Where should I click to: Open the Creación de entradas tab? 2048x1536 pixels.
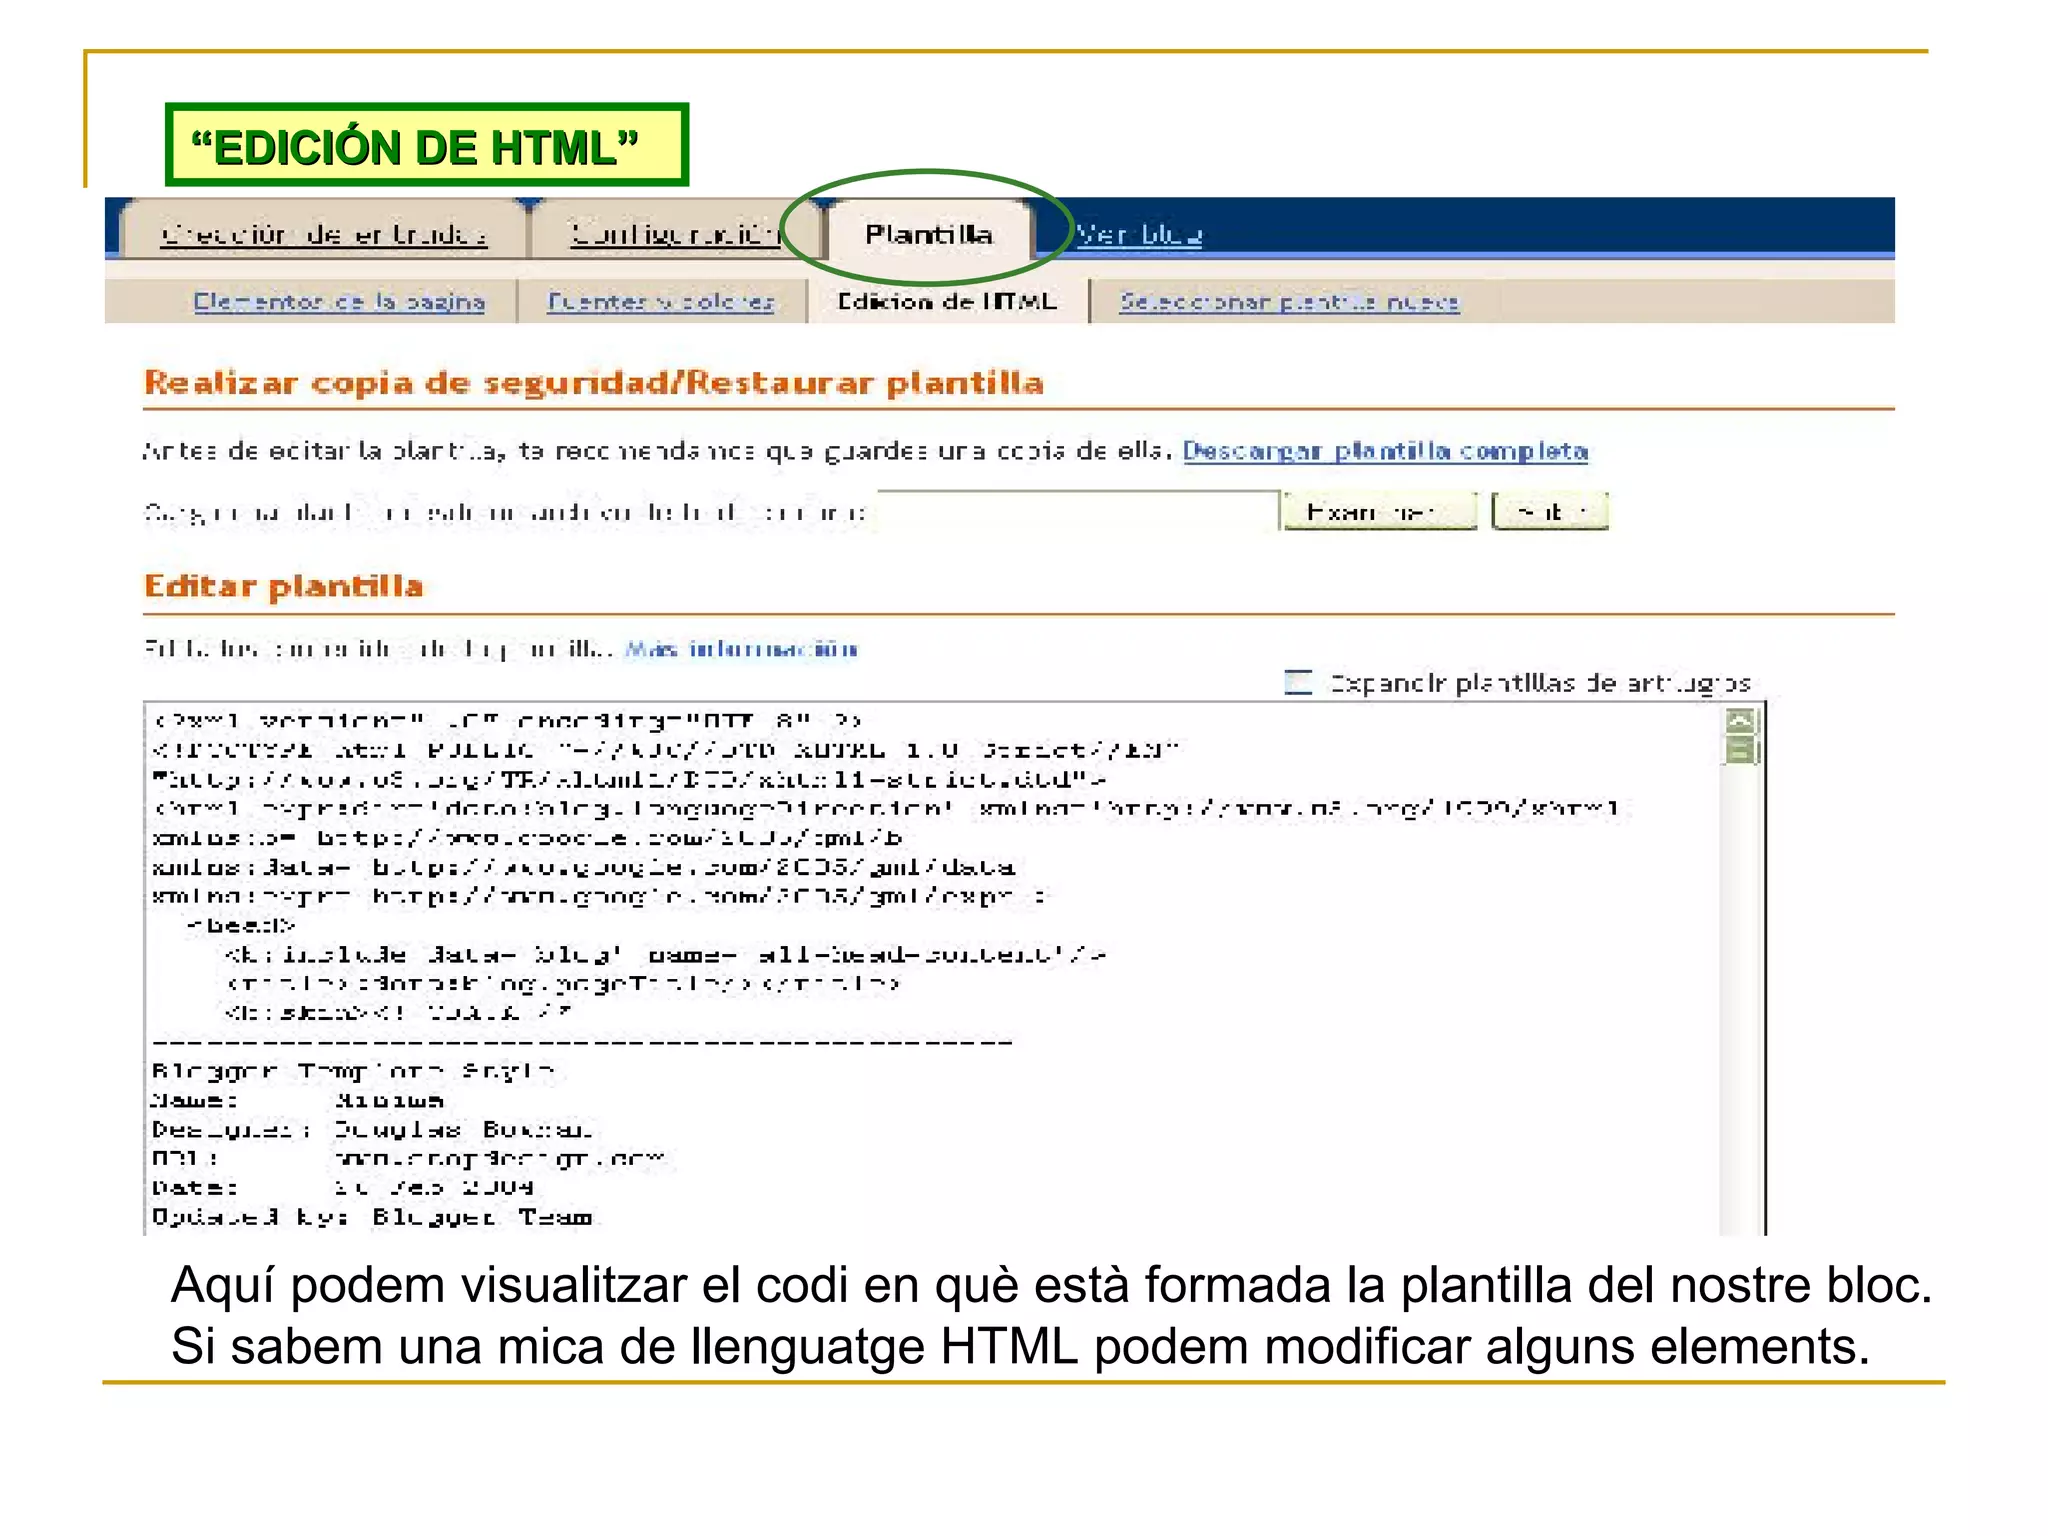pos(324,233)
